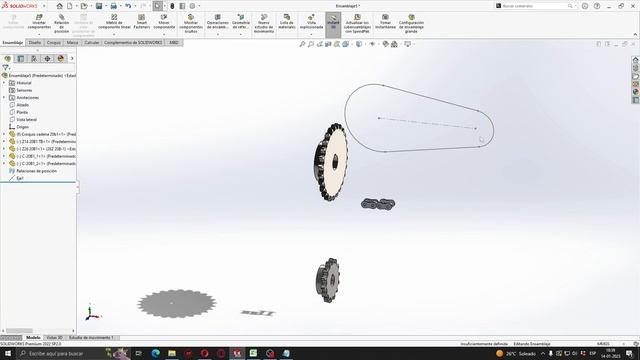The height and width of the screenshot is (360, 640).
Task: Open a file with the Open icon
Action: [84, 6]
